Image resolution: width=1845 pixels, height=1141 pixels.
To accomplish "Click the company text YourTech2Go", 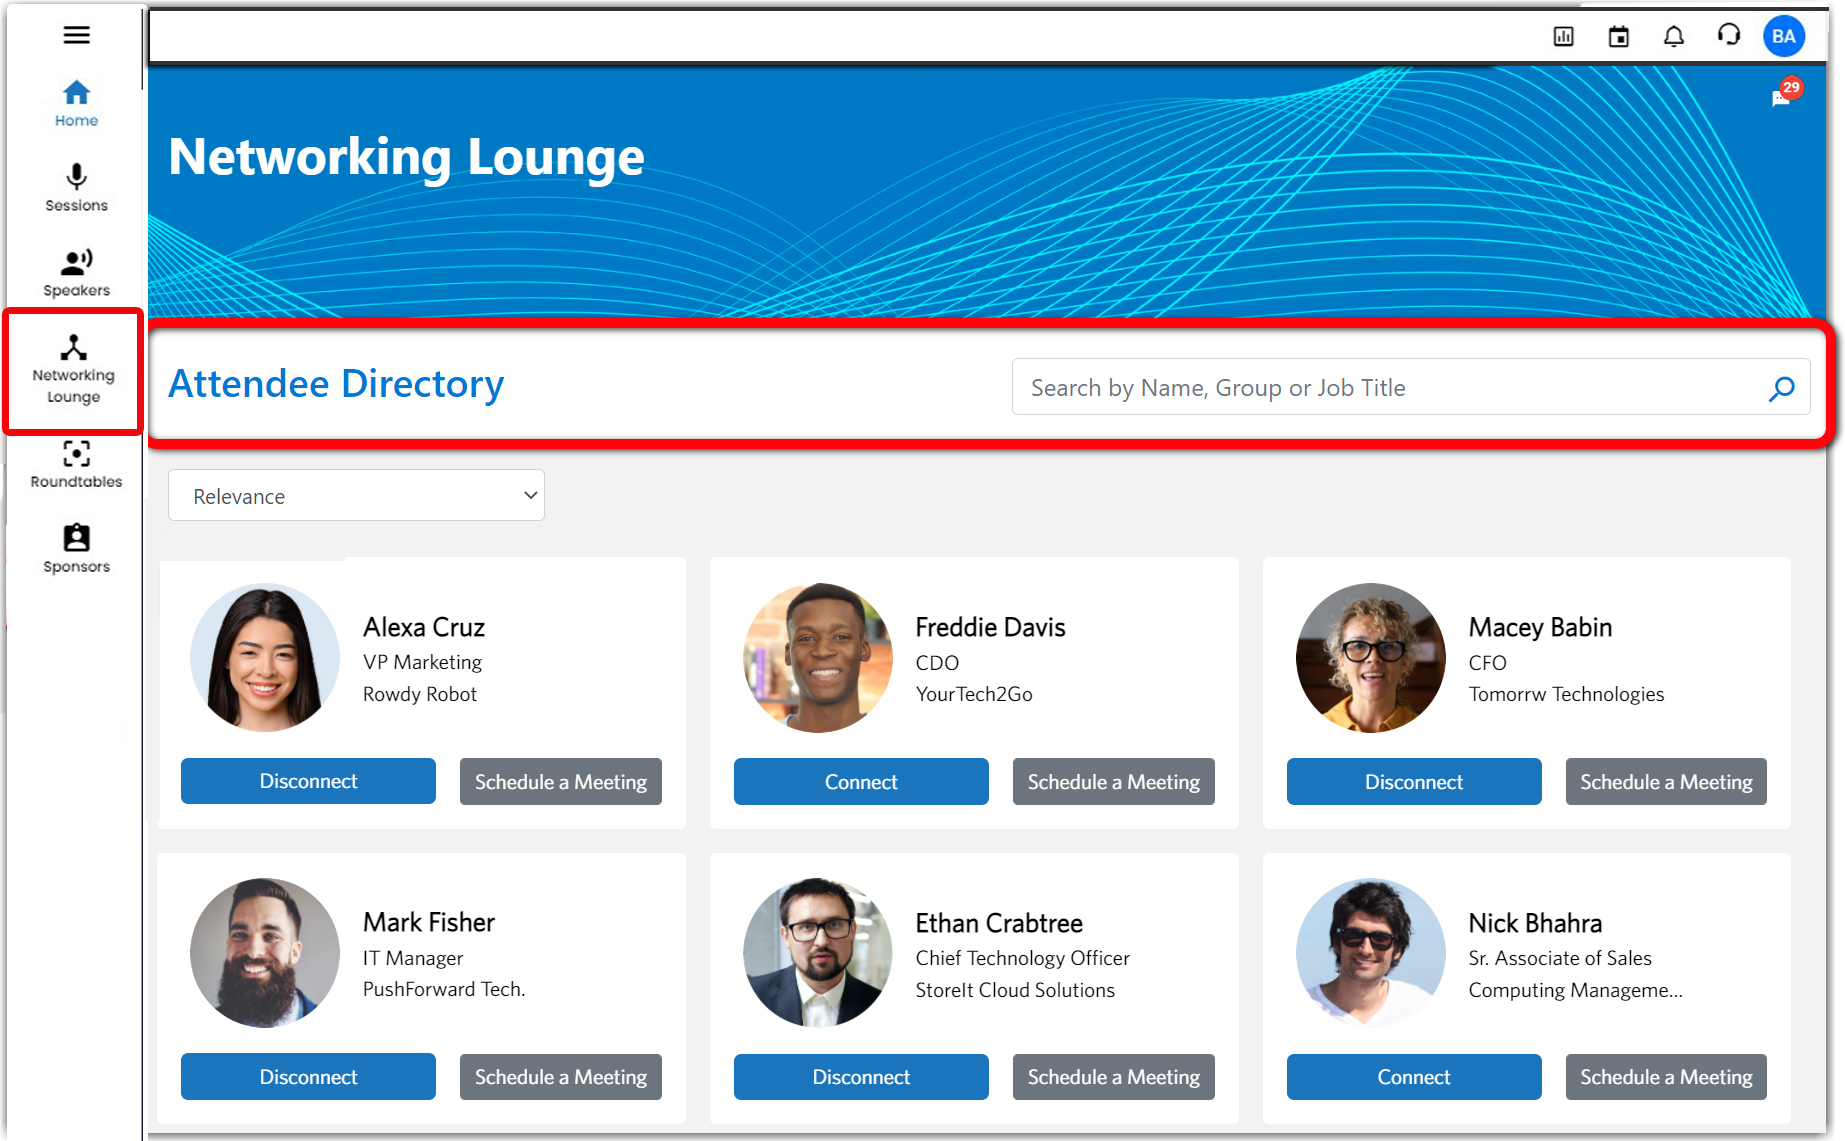I will pos(974,694).
